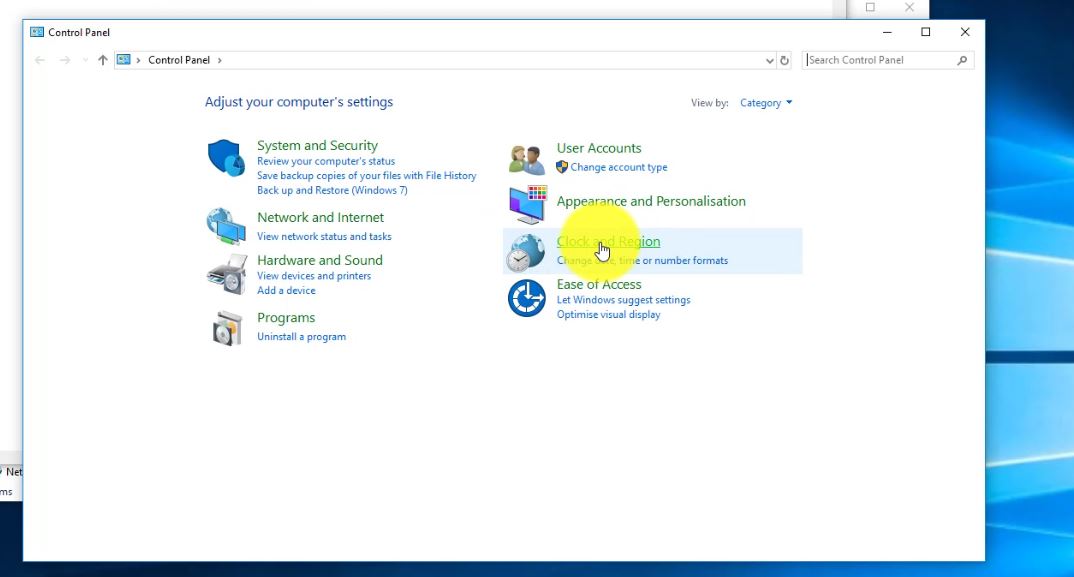Open Appearance and Personalisation category
1074x577 pixels.
coord(651,201)
